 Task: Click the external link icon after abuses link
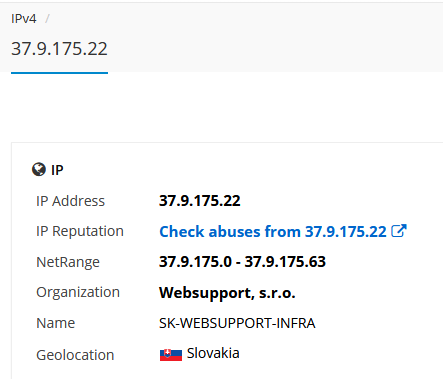399,231
